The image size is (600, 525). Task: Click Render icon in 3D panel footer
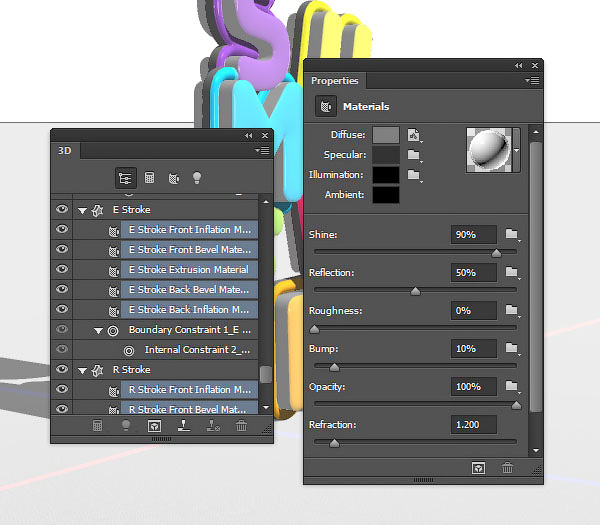(x=154, y=426)
